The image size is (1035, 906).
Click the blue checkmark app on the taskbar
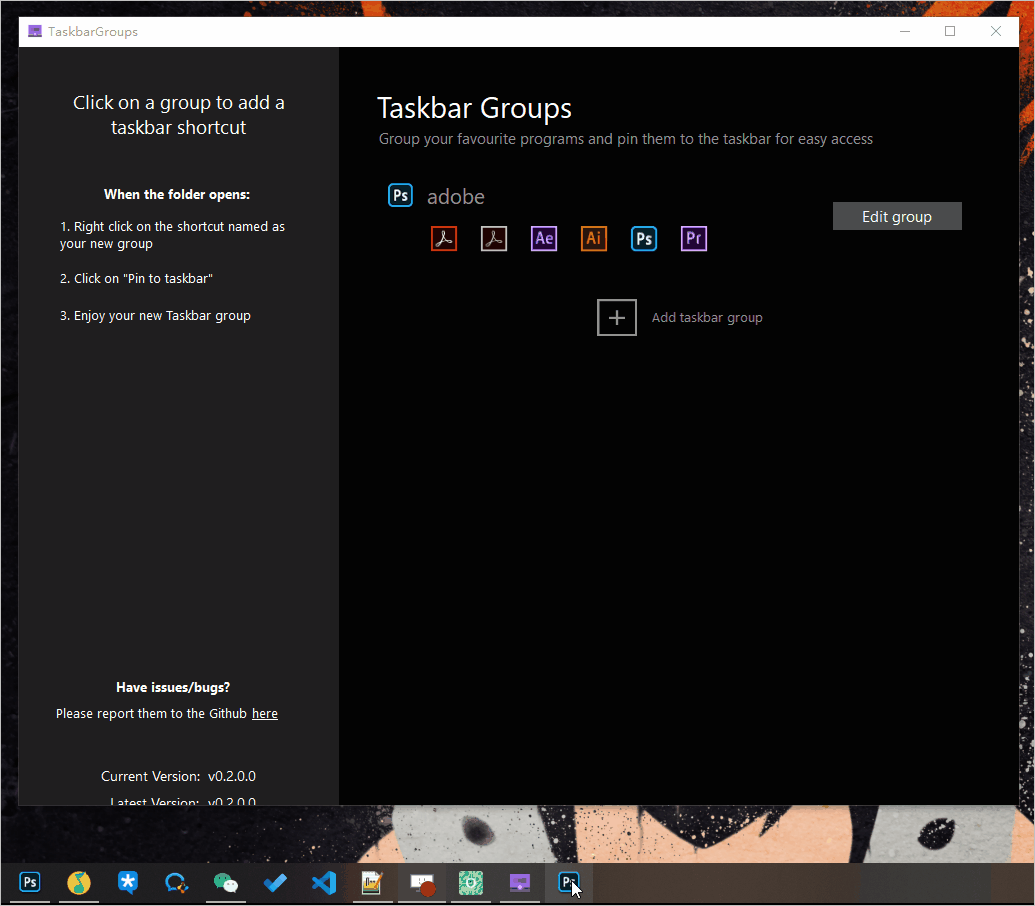(275, 883)
